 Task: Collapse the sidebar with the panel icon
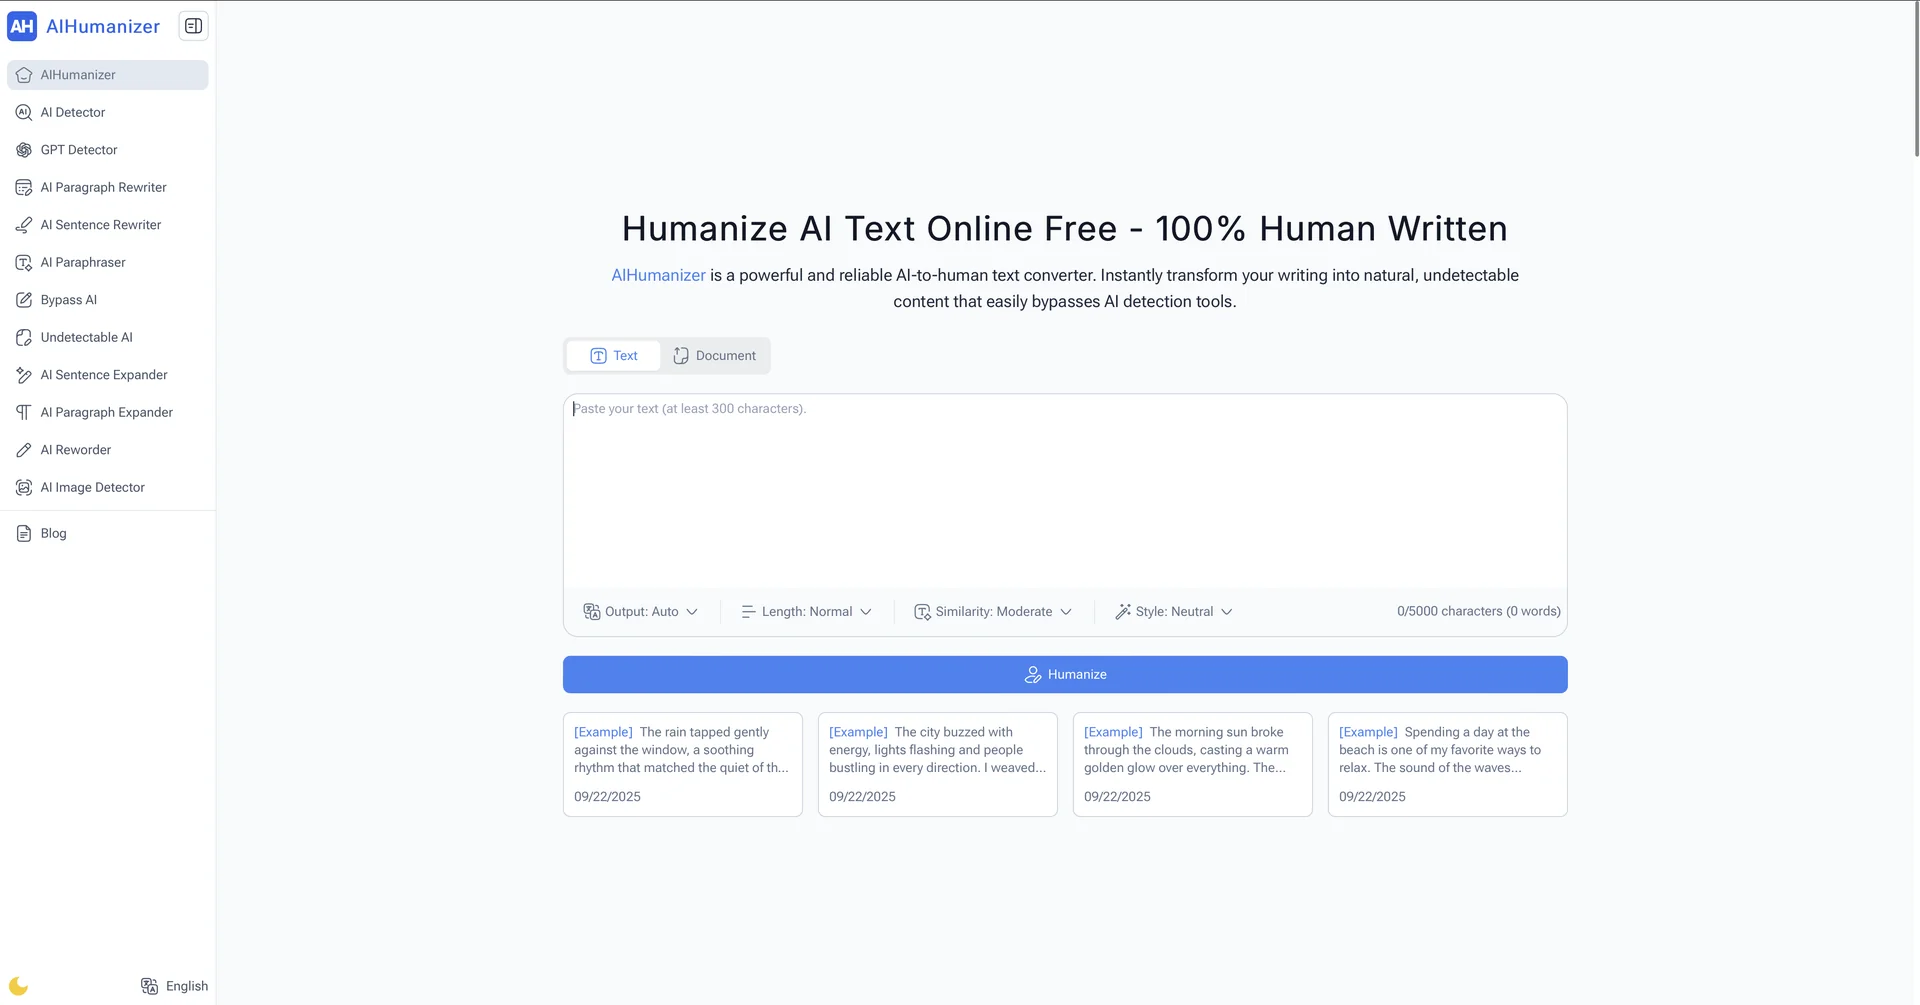[193, 26]
